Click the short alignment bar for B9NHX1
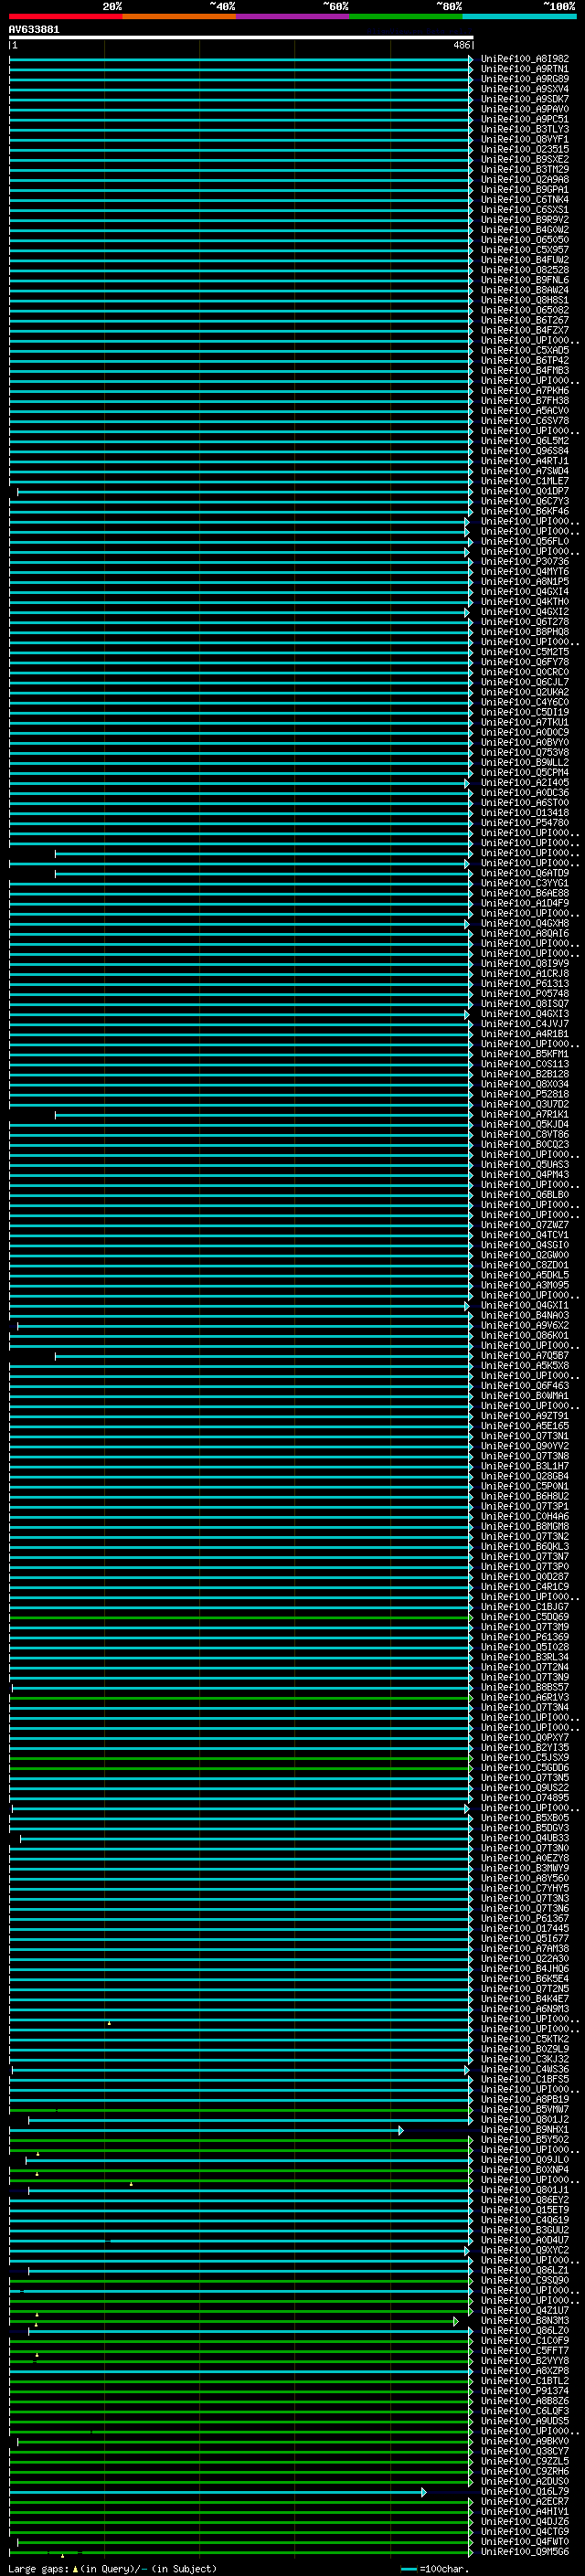585x2576 pixels. click(x=206, y=2130)
